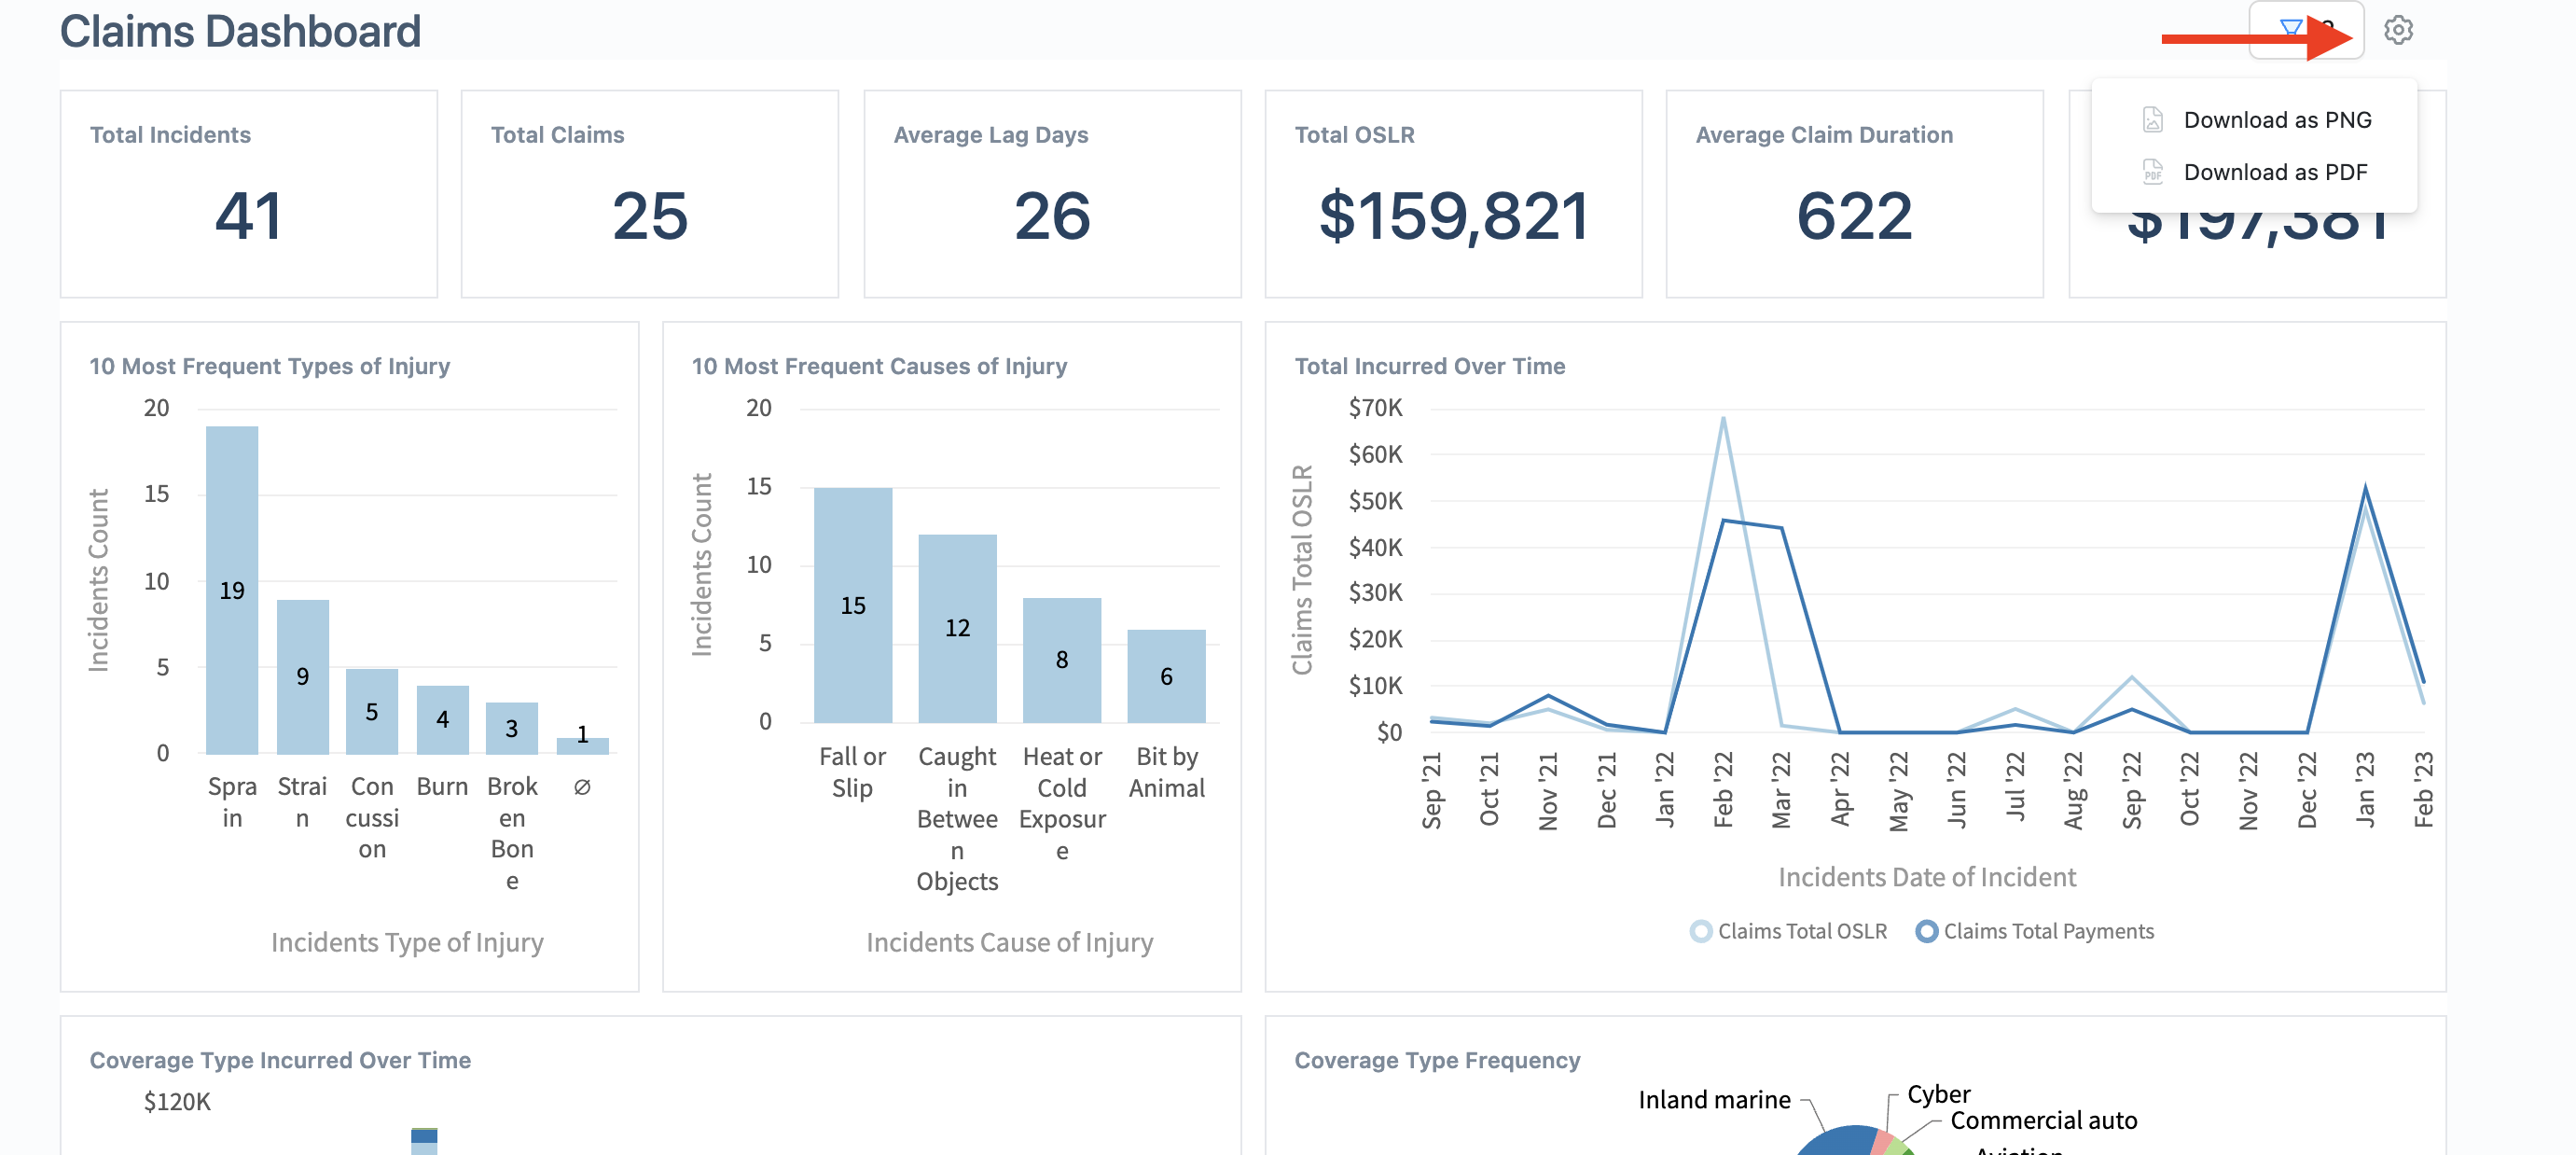The image size is (2576, 1155).
Task: Click the Sep '21 x-axis label
Action: coord(1431,790)
